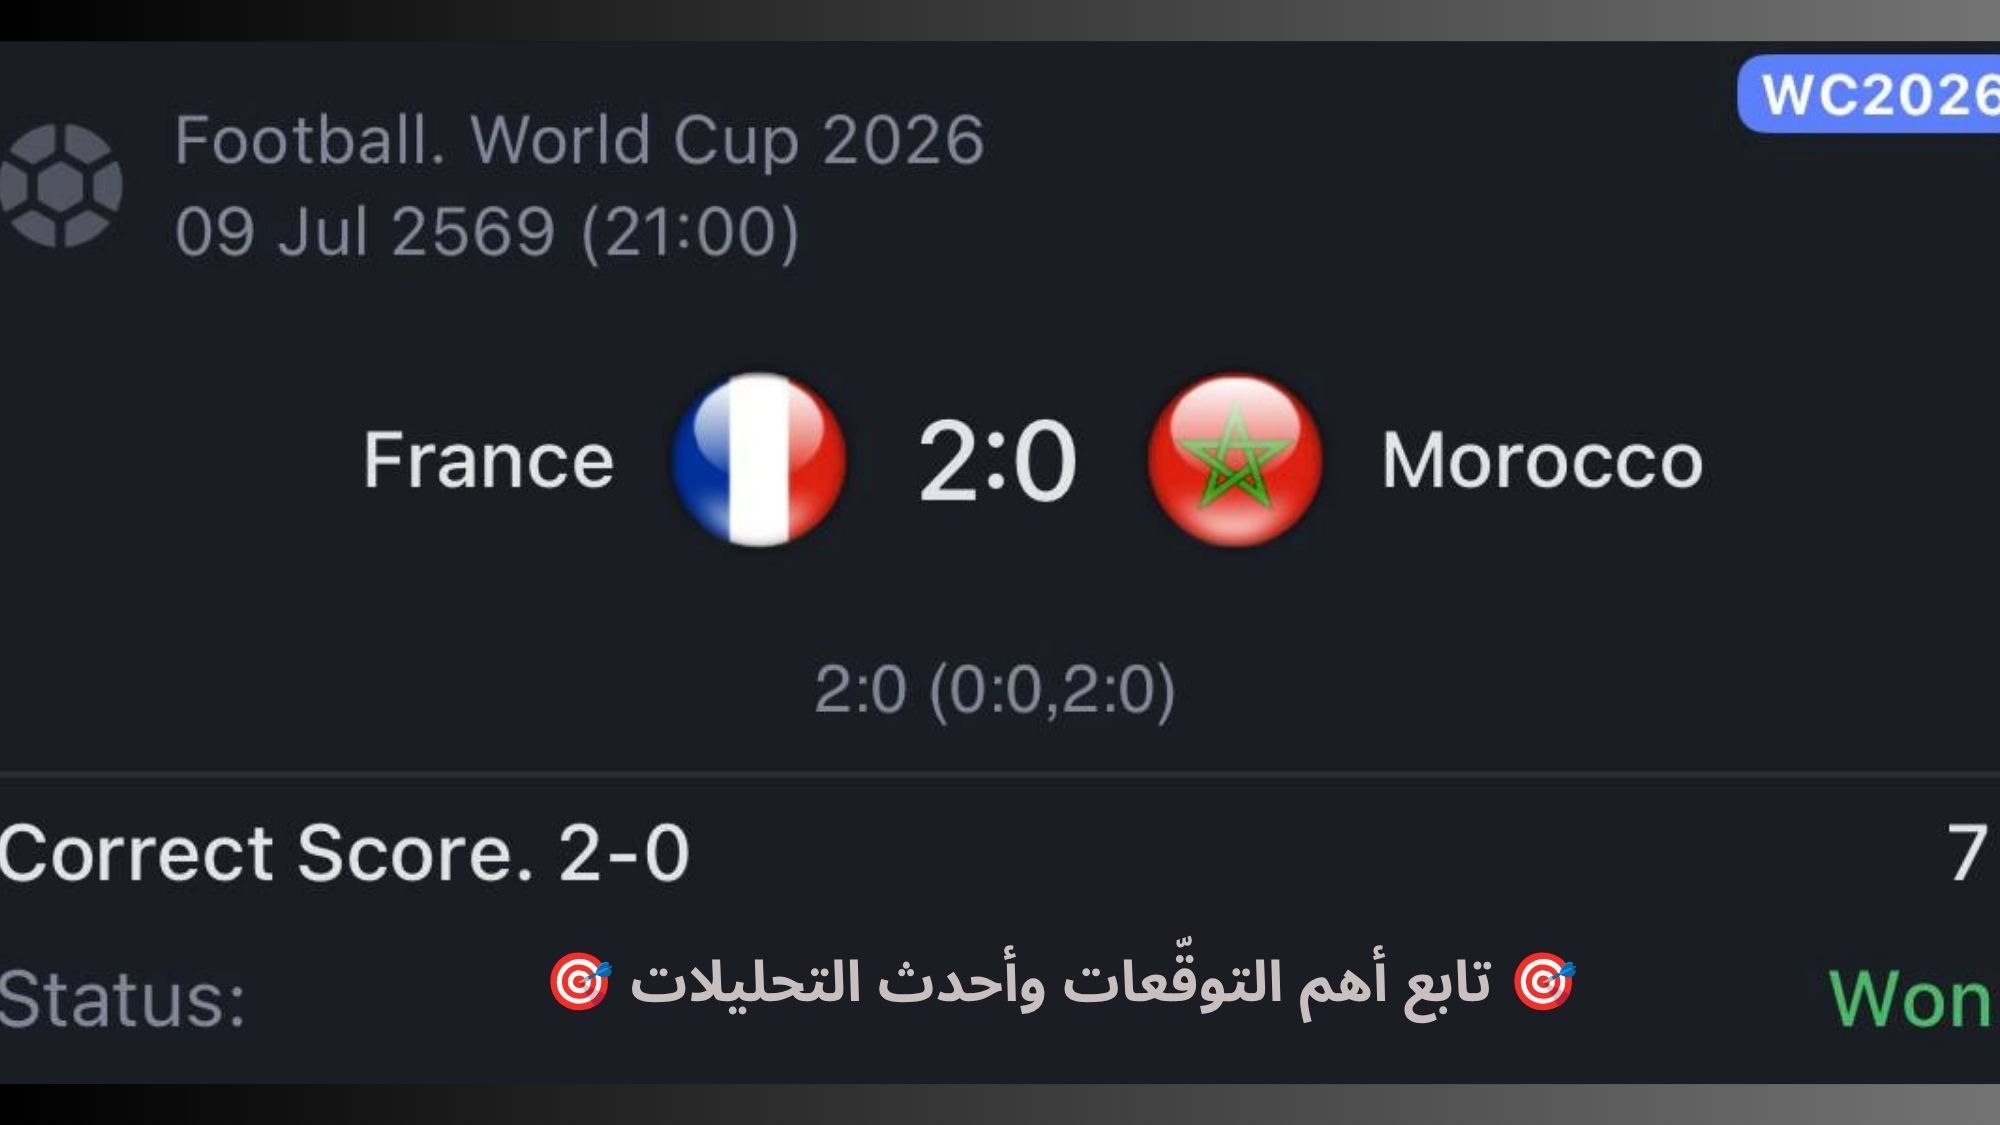
Task: Click the half-time score breakdown 2:0 (0:0,2:0)
Action: [995, 690]
